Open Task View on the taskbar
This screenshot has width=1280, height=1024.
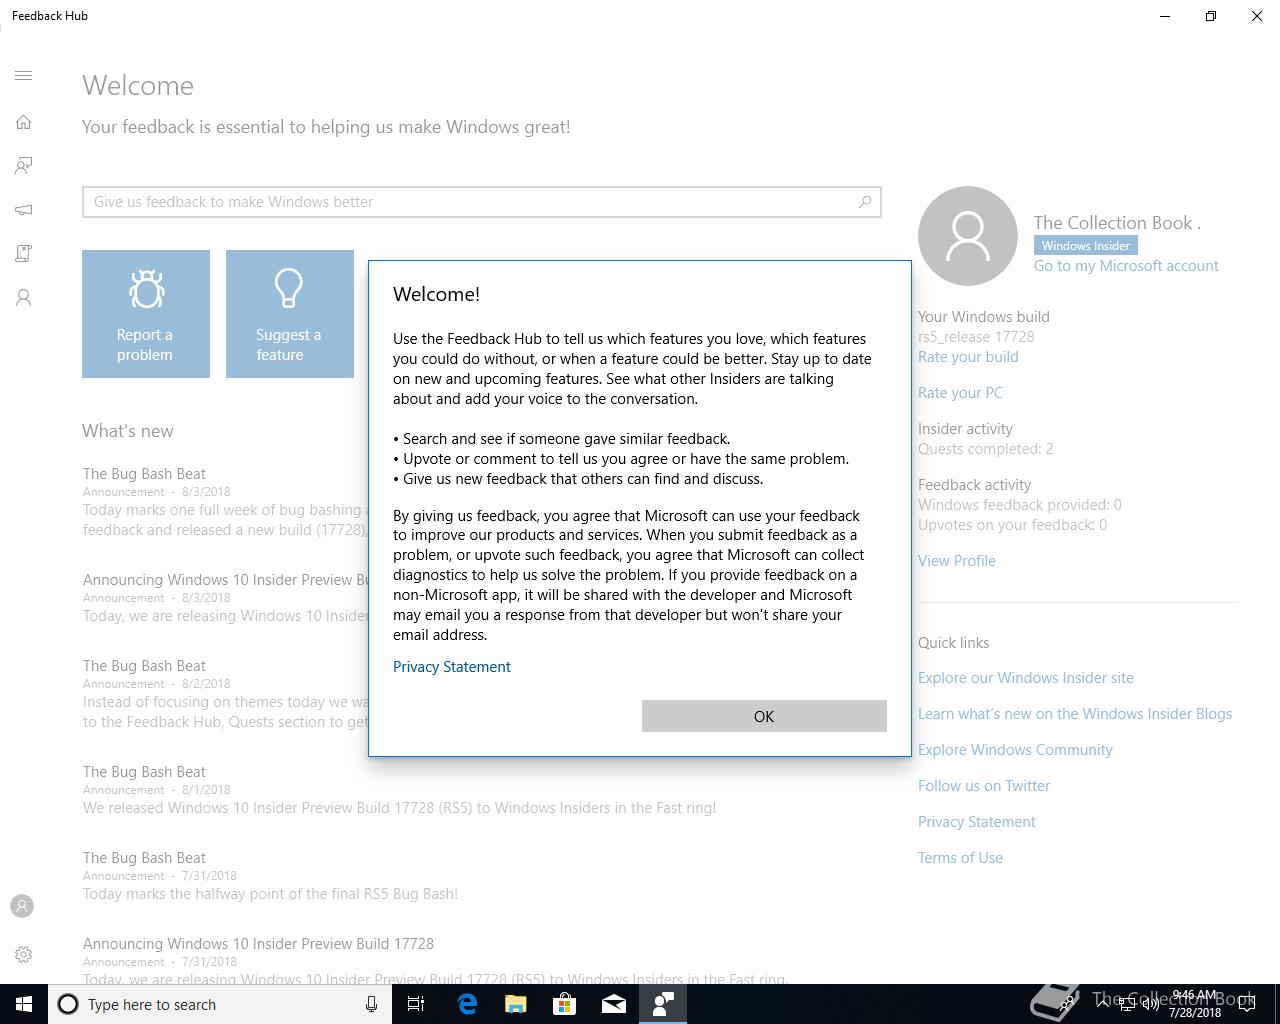point(416,1004)
